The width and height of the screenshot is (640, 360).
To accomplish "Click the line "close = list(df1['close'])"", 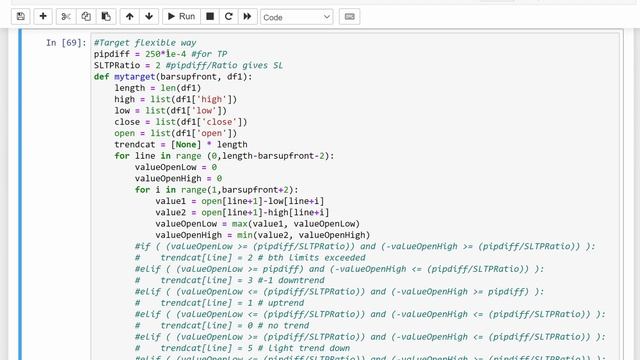I will 181,122.
